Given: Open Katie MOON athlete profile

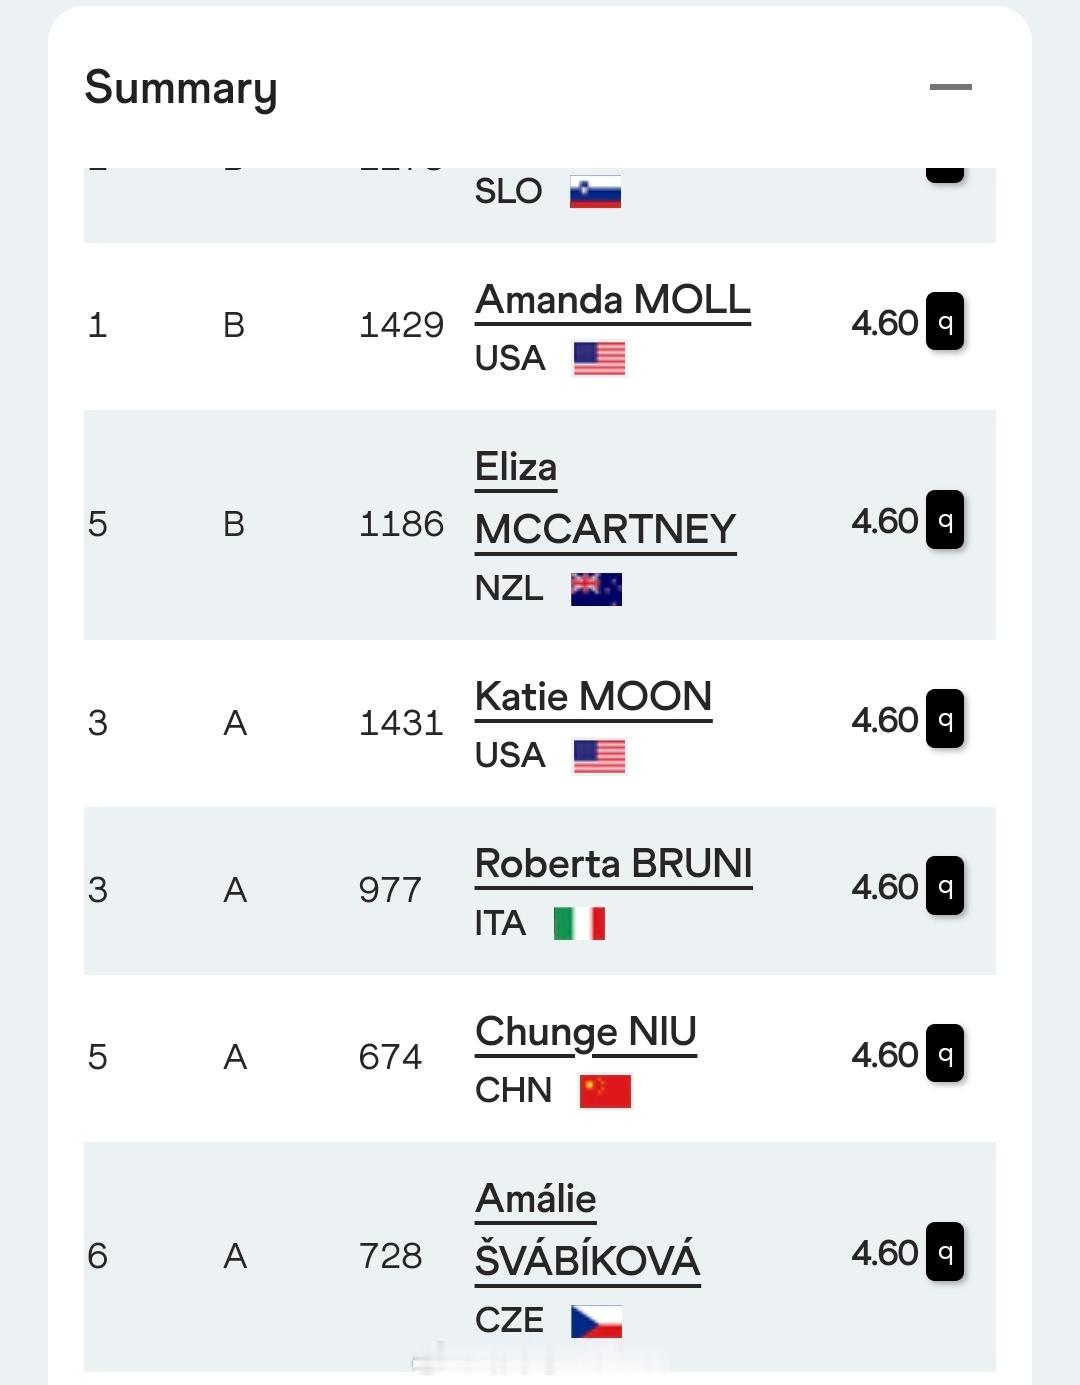Looking at the screenshot, I should (594, 697).
